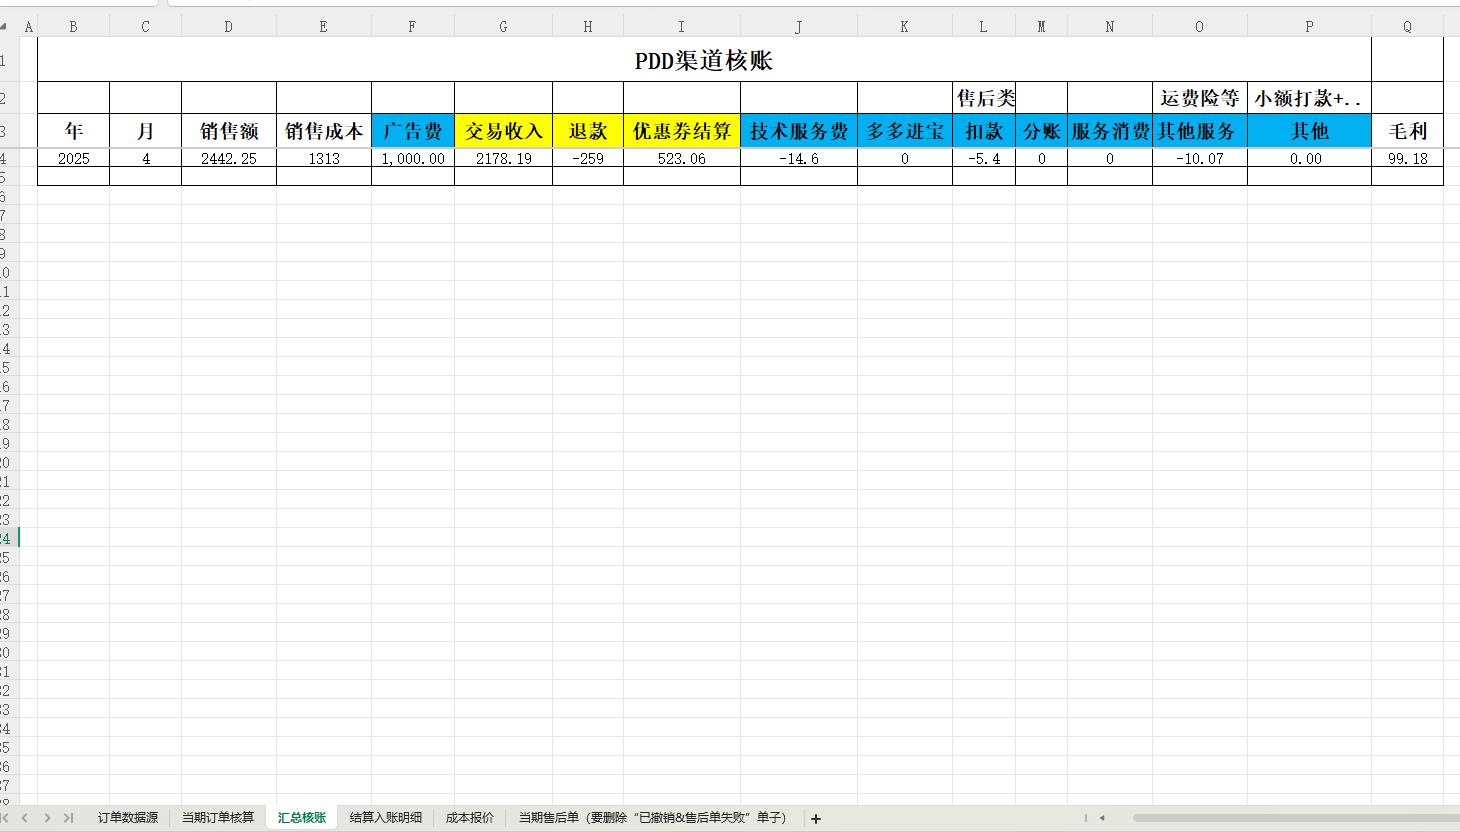The height and width of the screenshot is (832, 1460).
Task: Click the yellow 交易收入 header cell
Action: coord(503,131)
